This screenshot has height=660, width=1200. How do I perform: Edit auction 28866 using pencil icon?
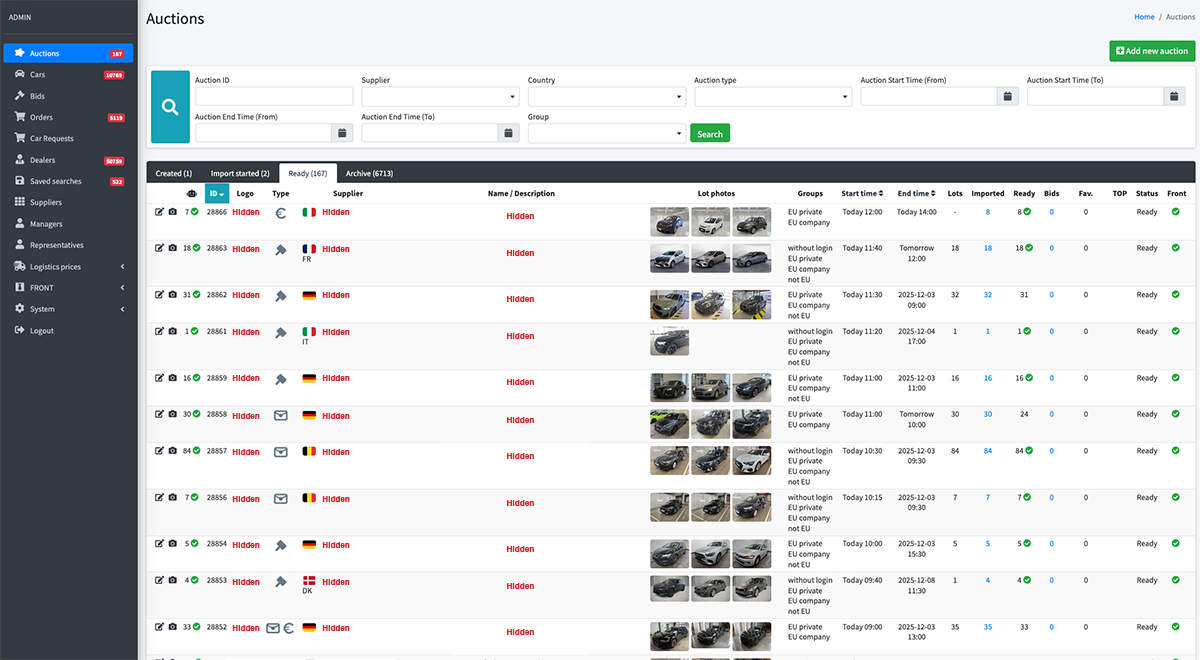click(159, 211)
